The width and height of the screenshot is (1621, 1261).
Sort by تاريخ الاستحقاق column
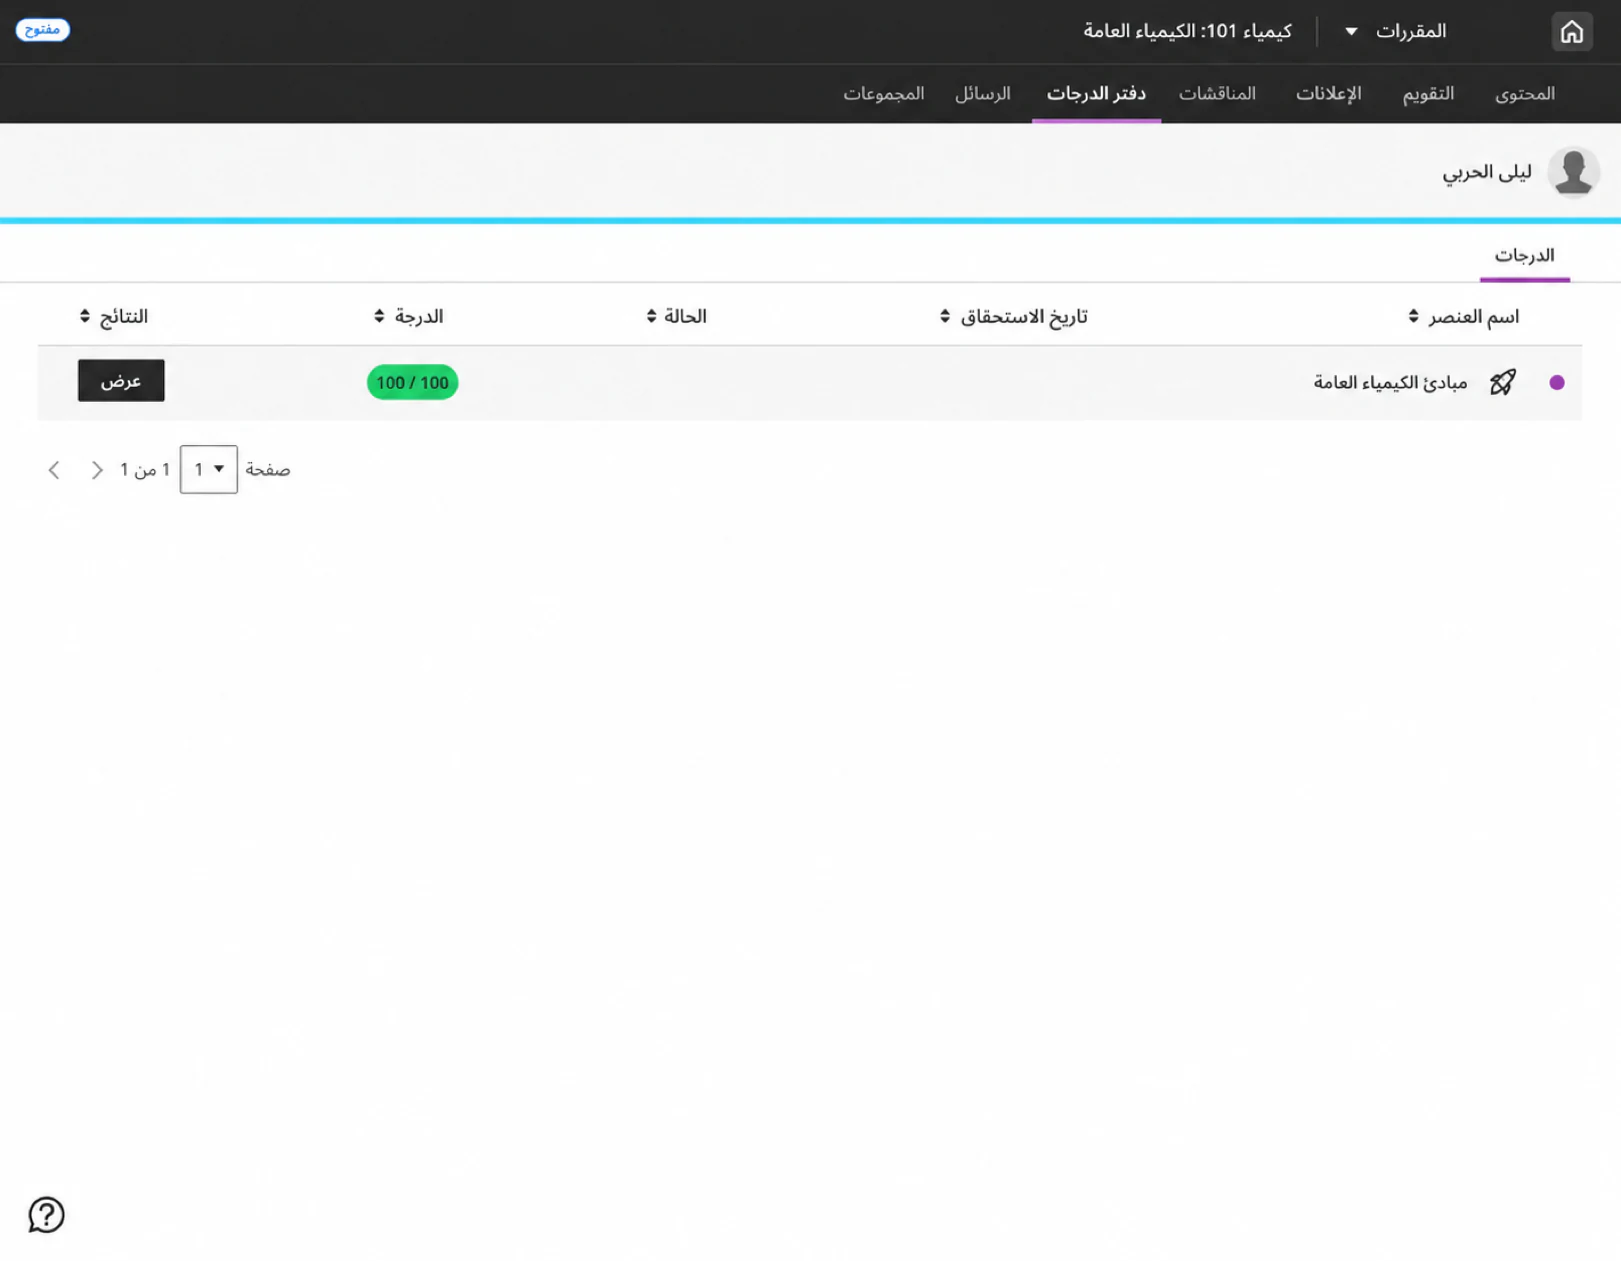tap(1013, 316)
